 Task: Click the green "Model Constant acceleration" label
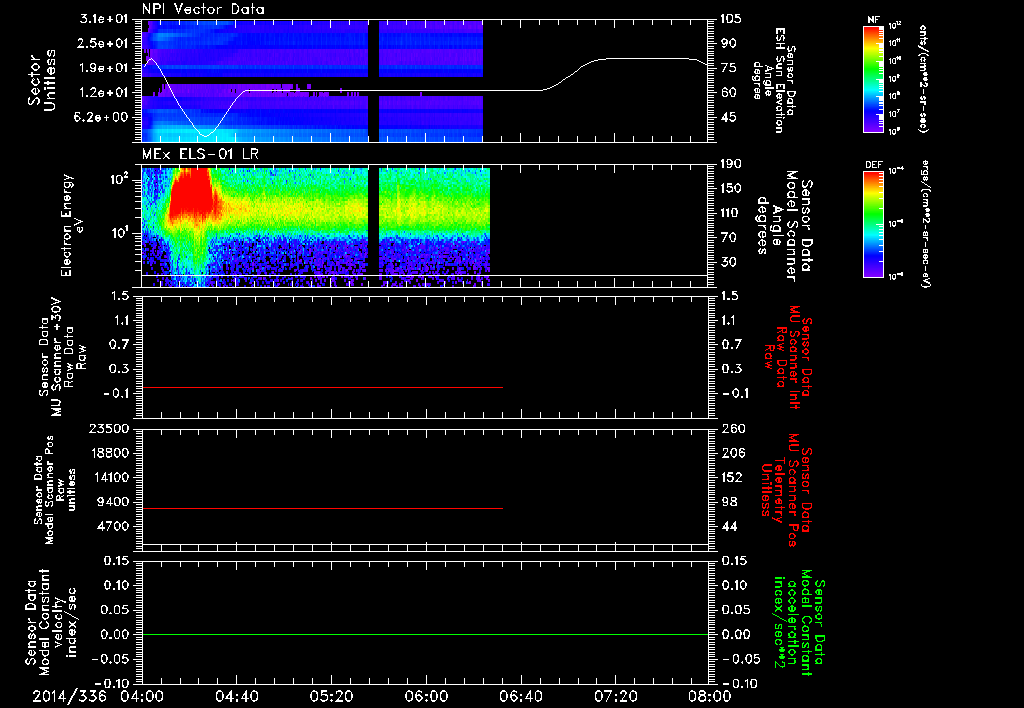click(x=798, y=622)
